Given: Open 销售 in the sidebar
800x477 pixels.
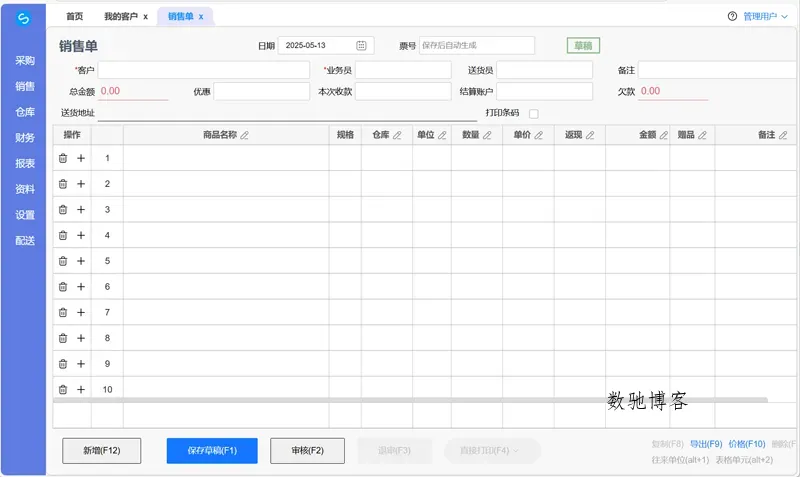Looking at the screenshot, I should pos(24,86).
